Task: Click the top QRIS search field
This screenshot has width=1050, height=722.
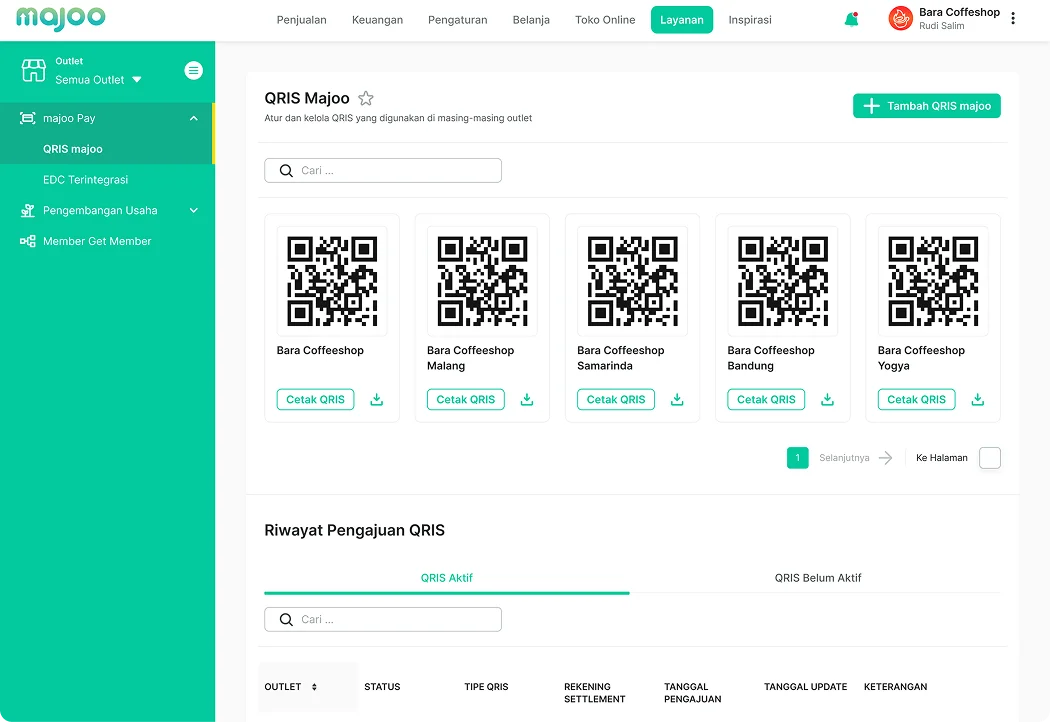Action: point(383,171)
